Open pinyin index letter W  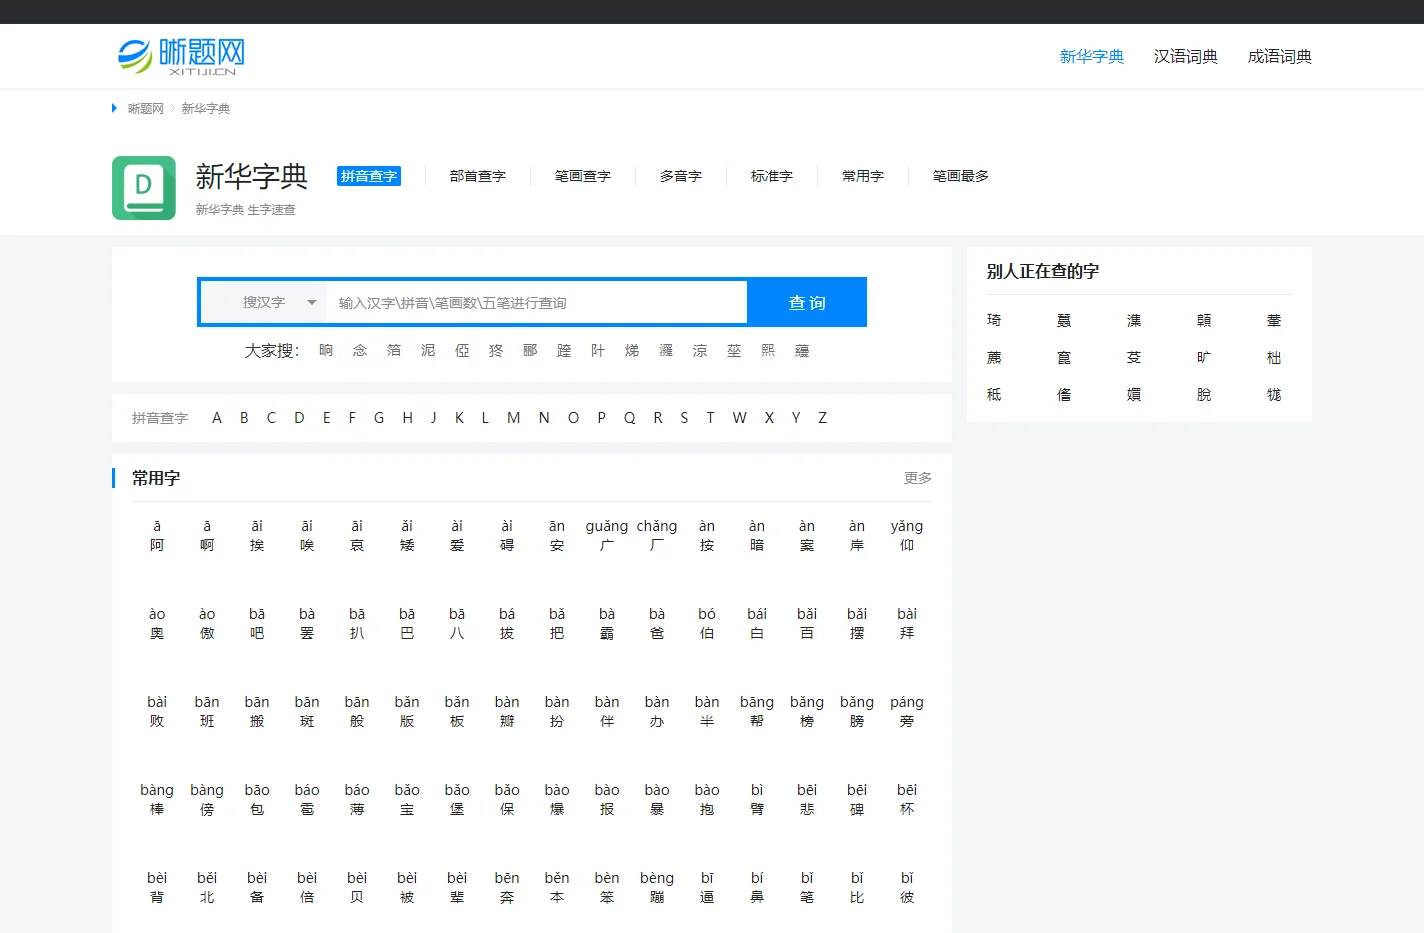click(739, 418)
